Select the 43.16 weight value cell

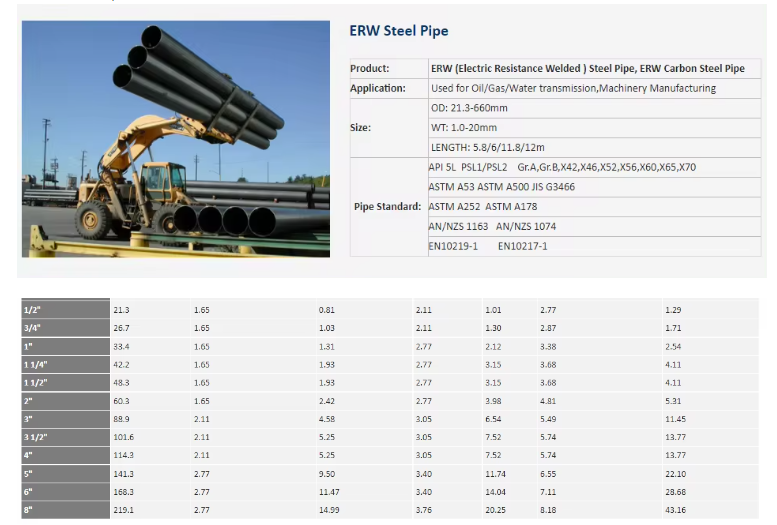[676, 511]
